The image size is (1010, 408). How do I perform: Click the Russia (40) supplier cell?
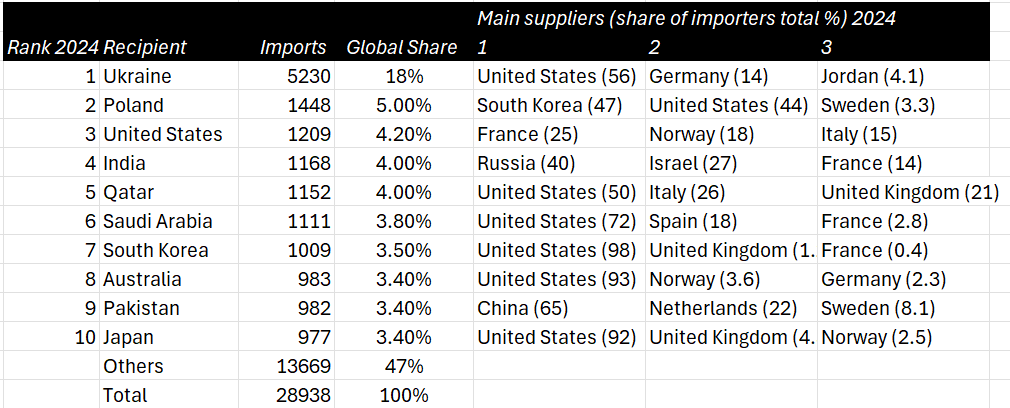pos(559,164)
